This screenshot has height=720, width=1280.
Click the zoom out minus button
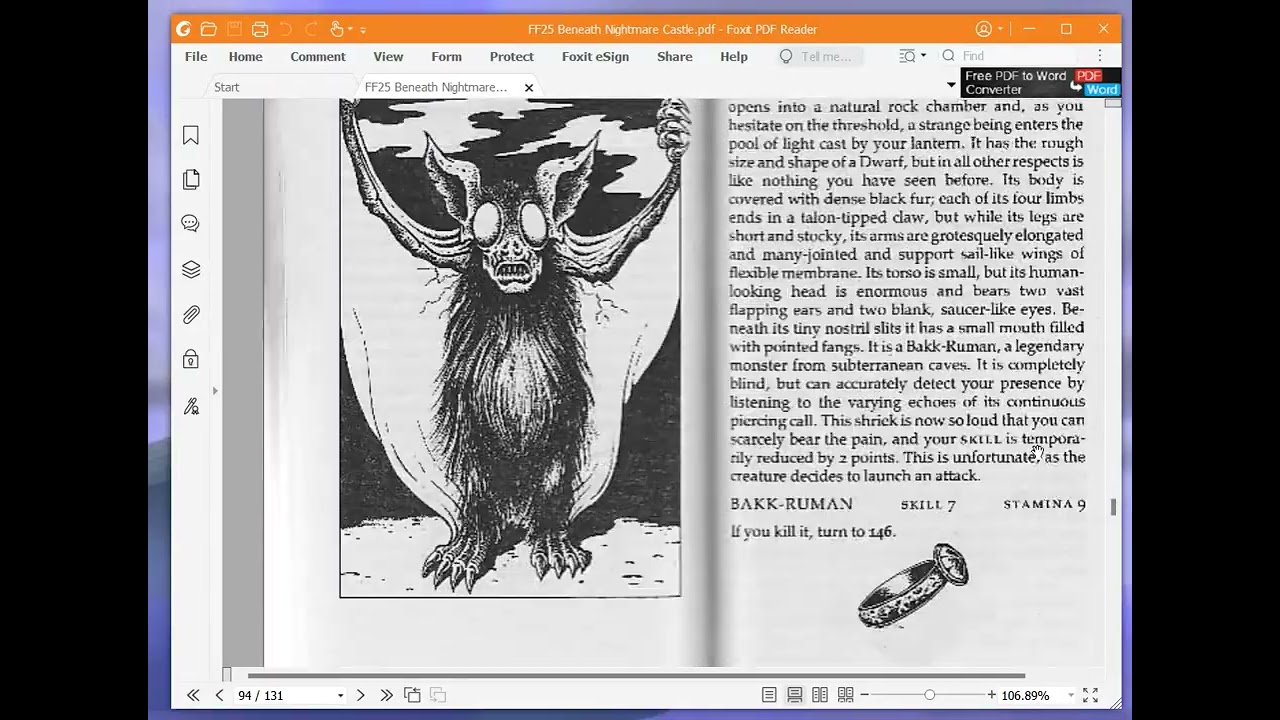865,695
